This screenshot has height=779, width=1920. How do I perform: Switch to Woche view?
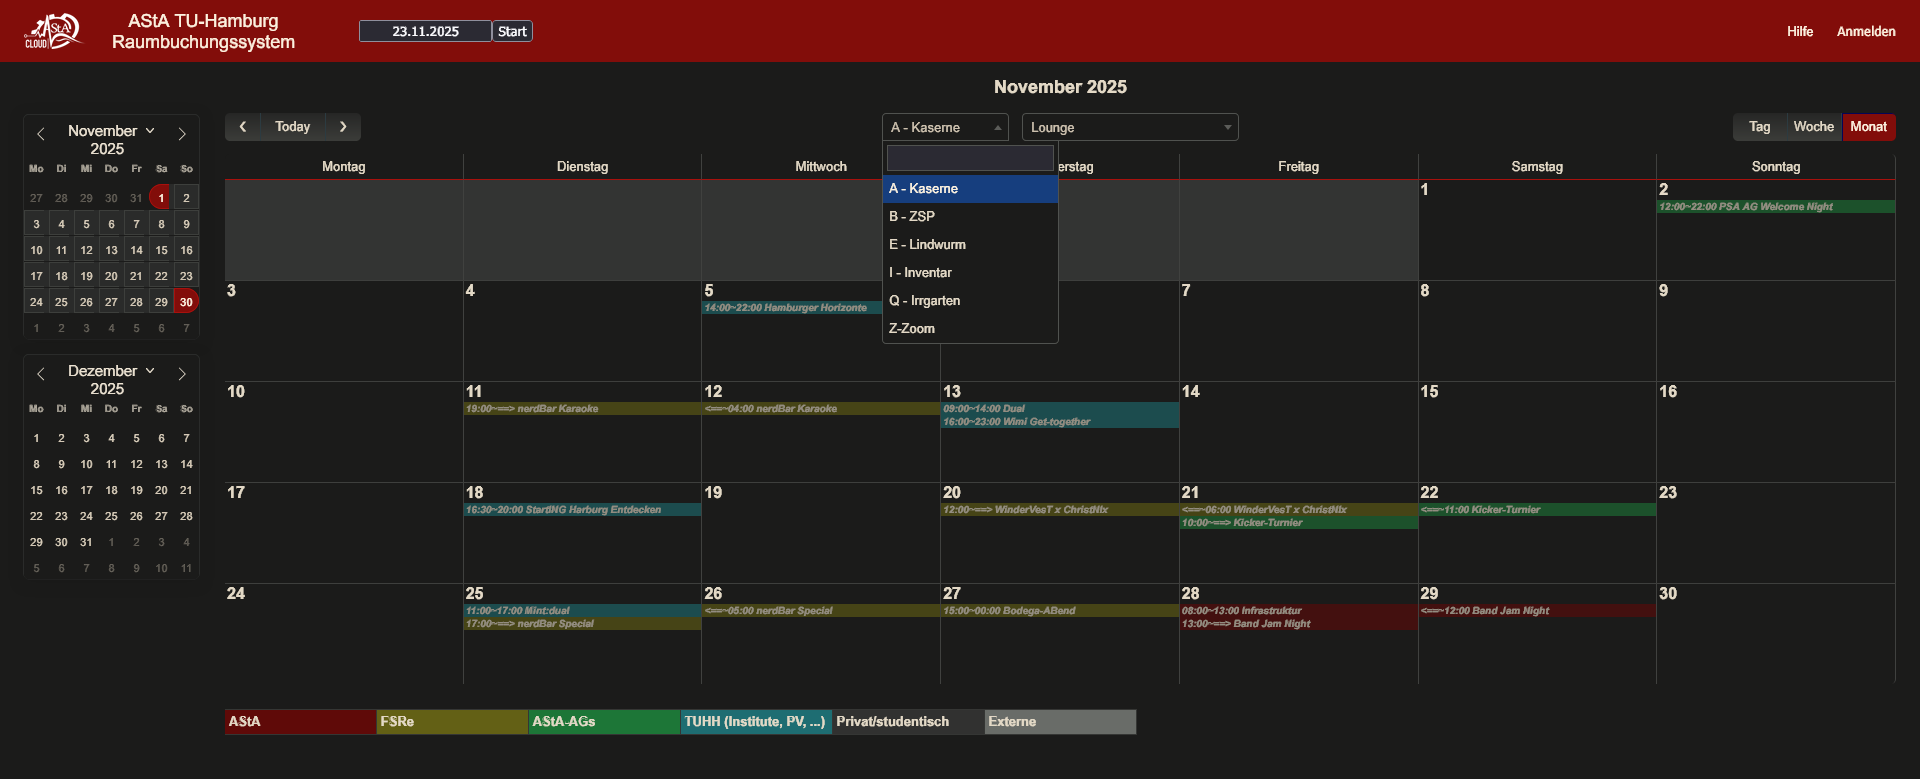point(1813,127)
